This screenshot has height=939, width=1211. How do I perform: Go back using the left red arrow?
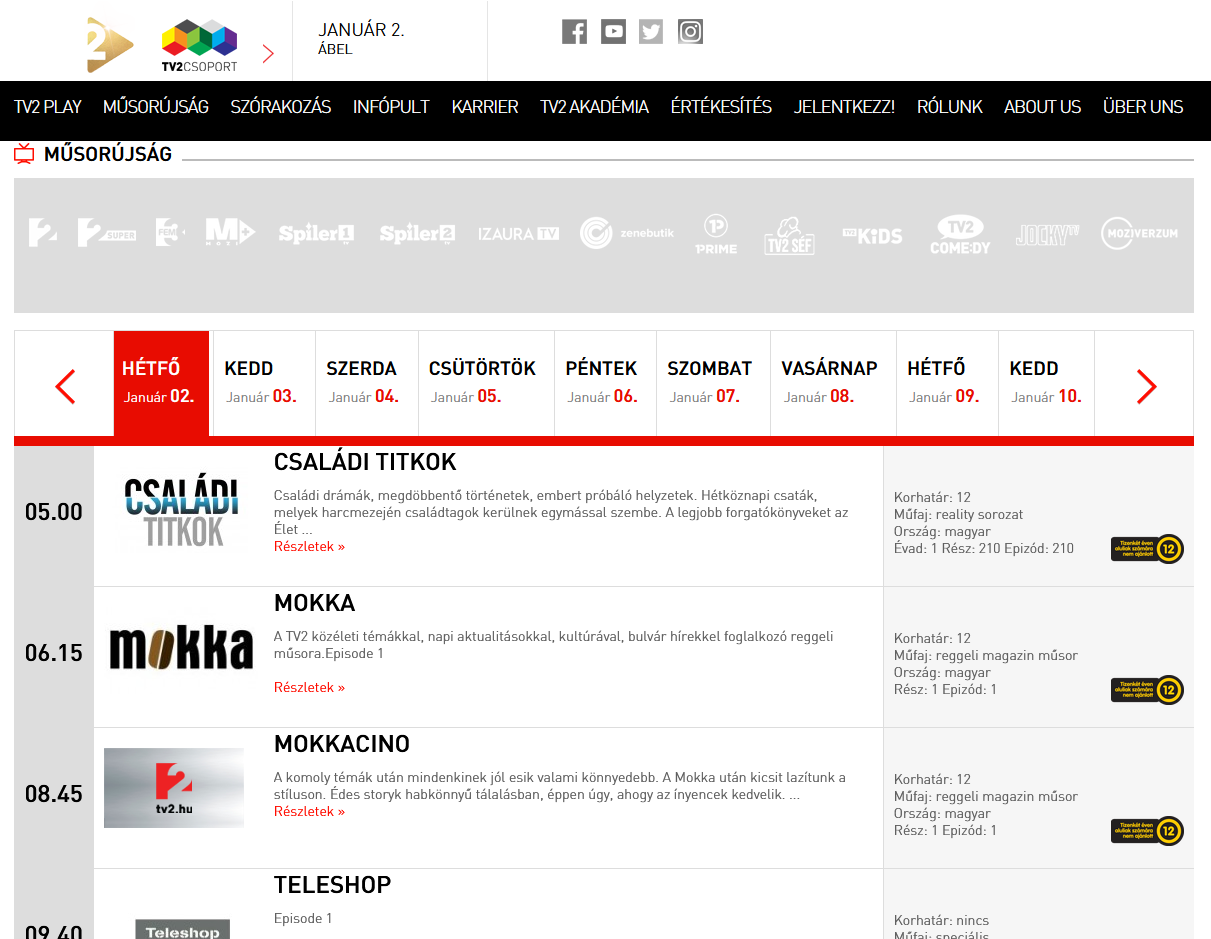[x=66, y=384]
